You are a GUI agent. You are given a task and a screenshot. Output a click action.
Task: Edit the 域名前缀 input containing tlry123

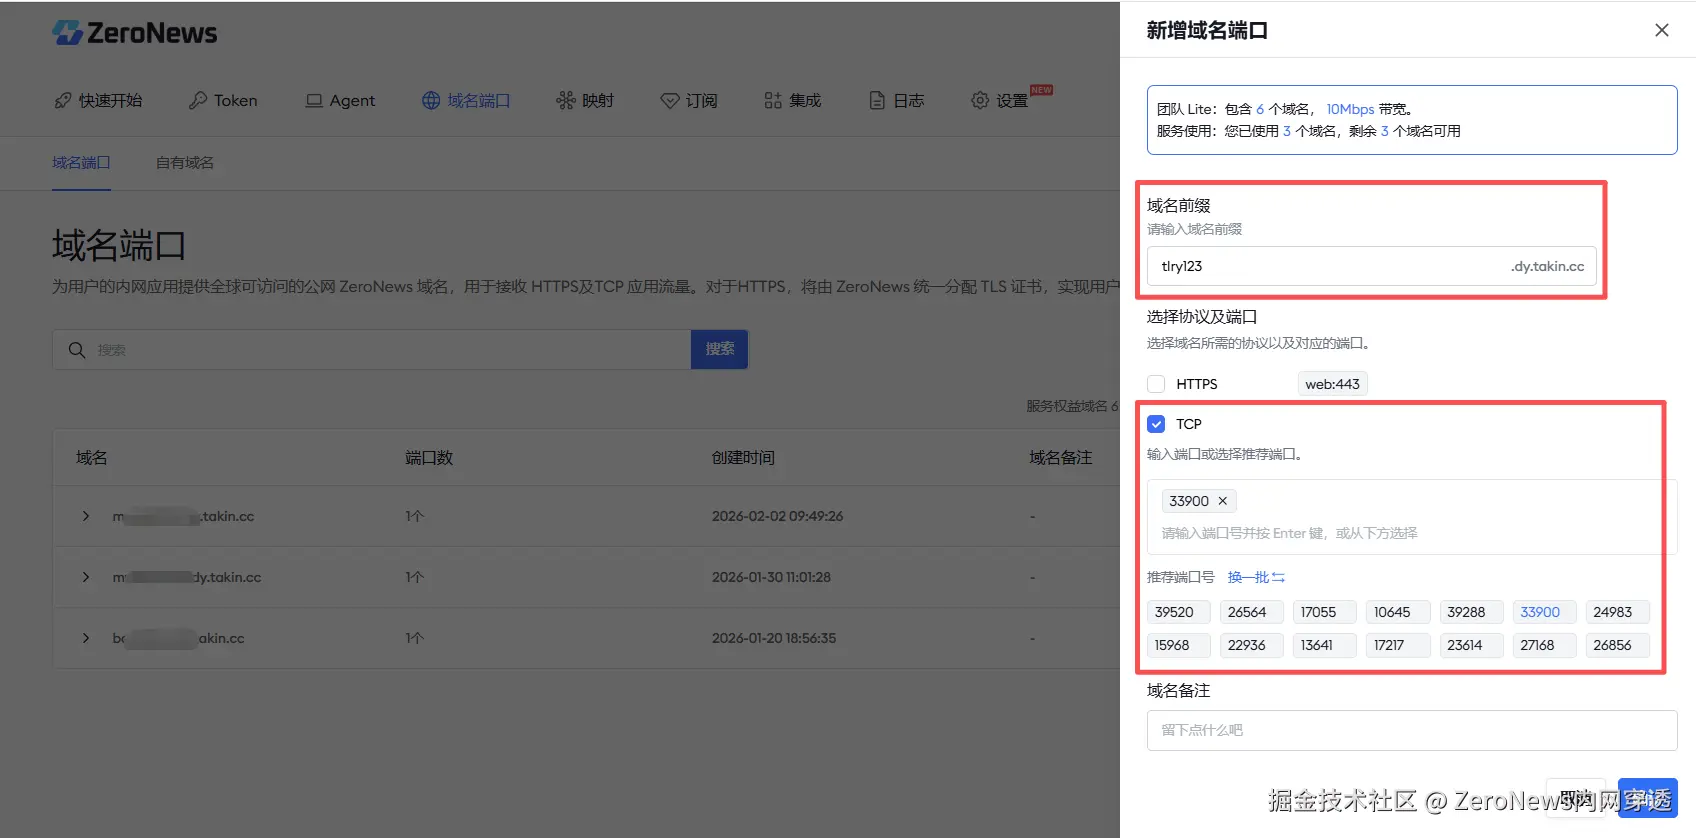1372,266
